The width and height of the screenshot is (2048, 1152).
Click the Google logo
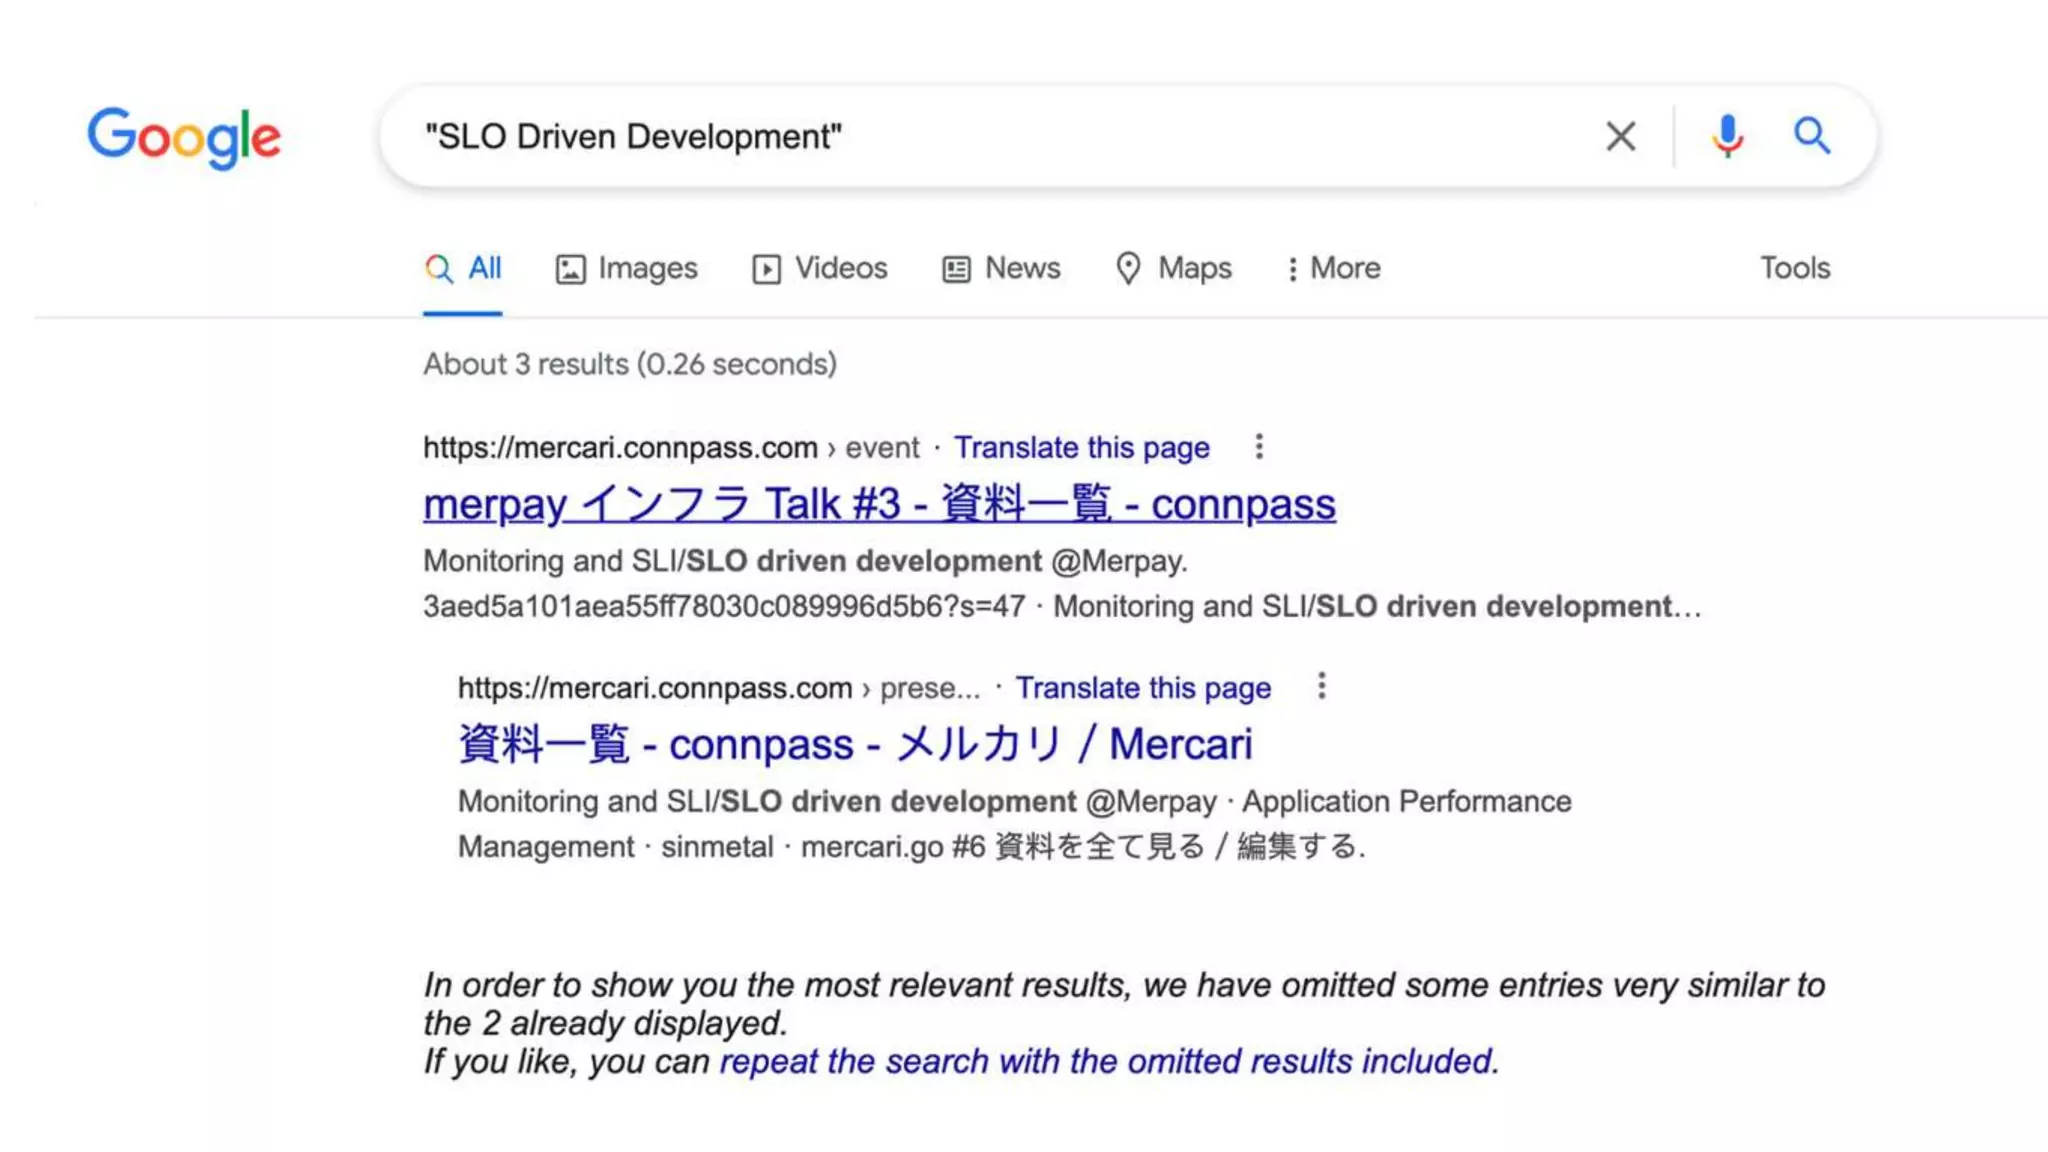click(x=184, y=137)
